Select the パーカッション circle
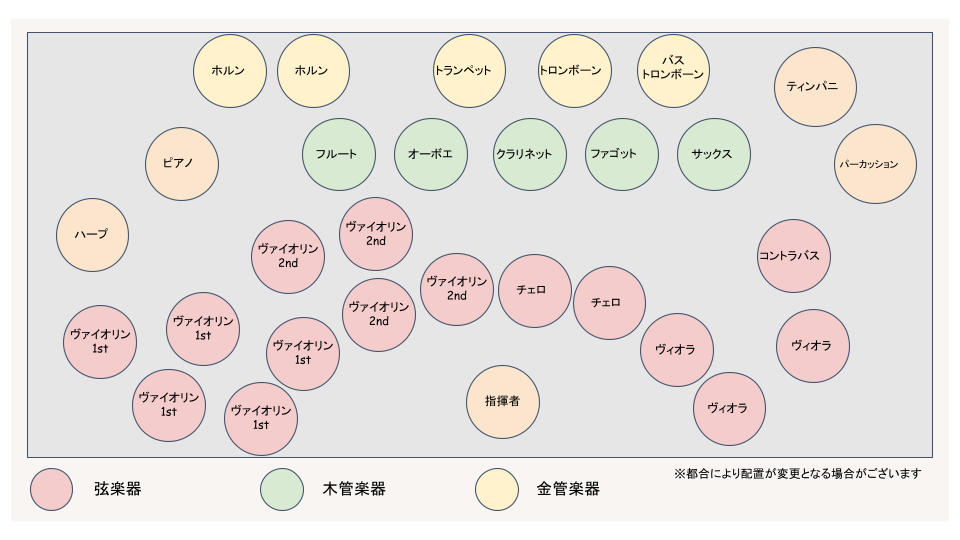This screenshot has height=540, width=960. click(x=875, y=164)
